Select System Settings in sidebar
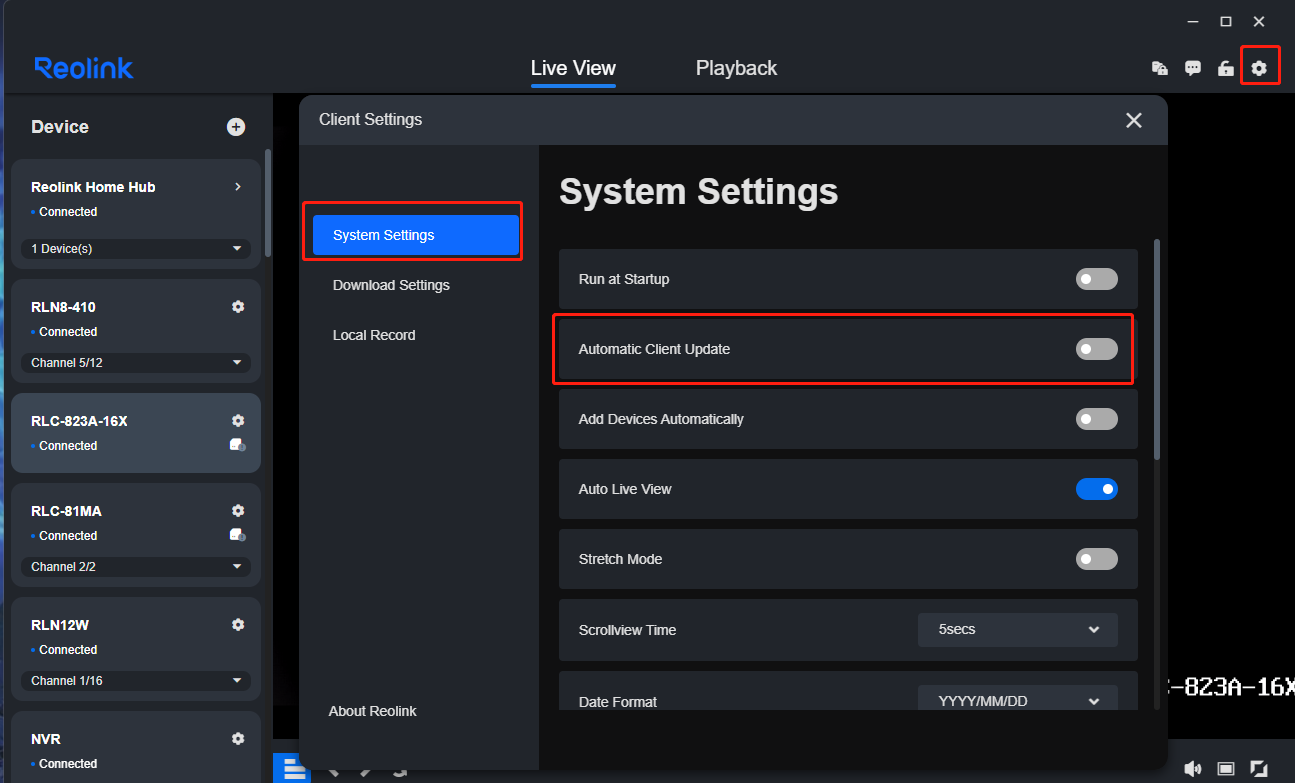 coord(416,235)
